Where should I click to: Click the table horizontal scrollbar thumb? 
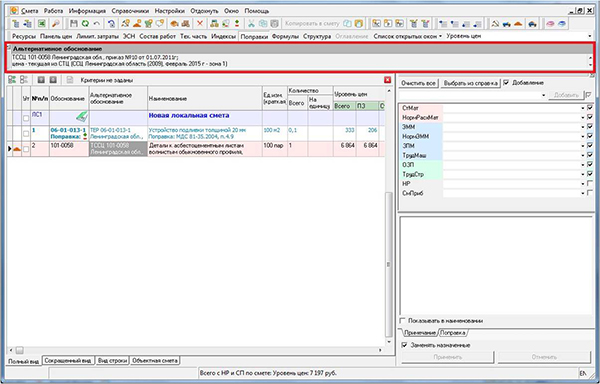click(20, 350)
